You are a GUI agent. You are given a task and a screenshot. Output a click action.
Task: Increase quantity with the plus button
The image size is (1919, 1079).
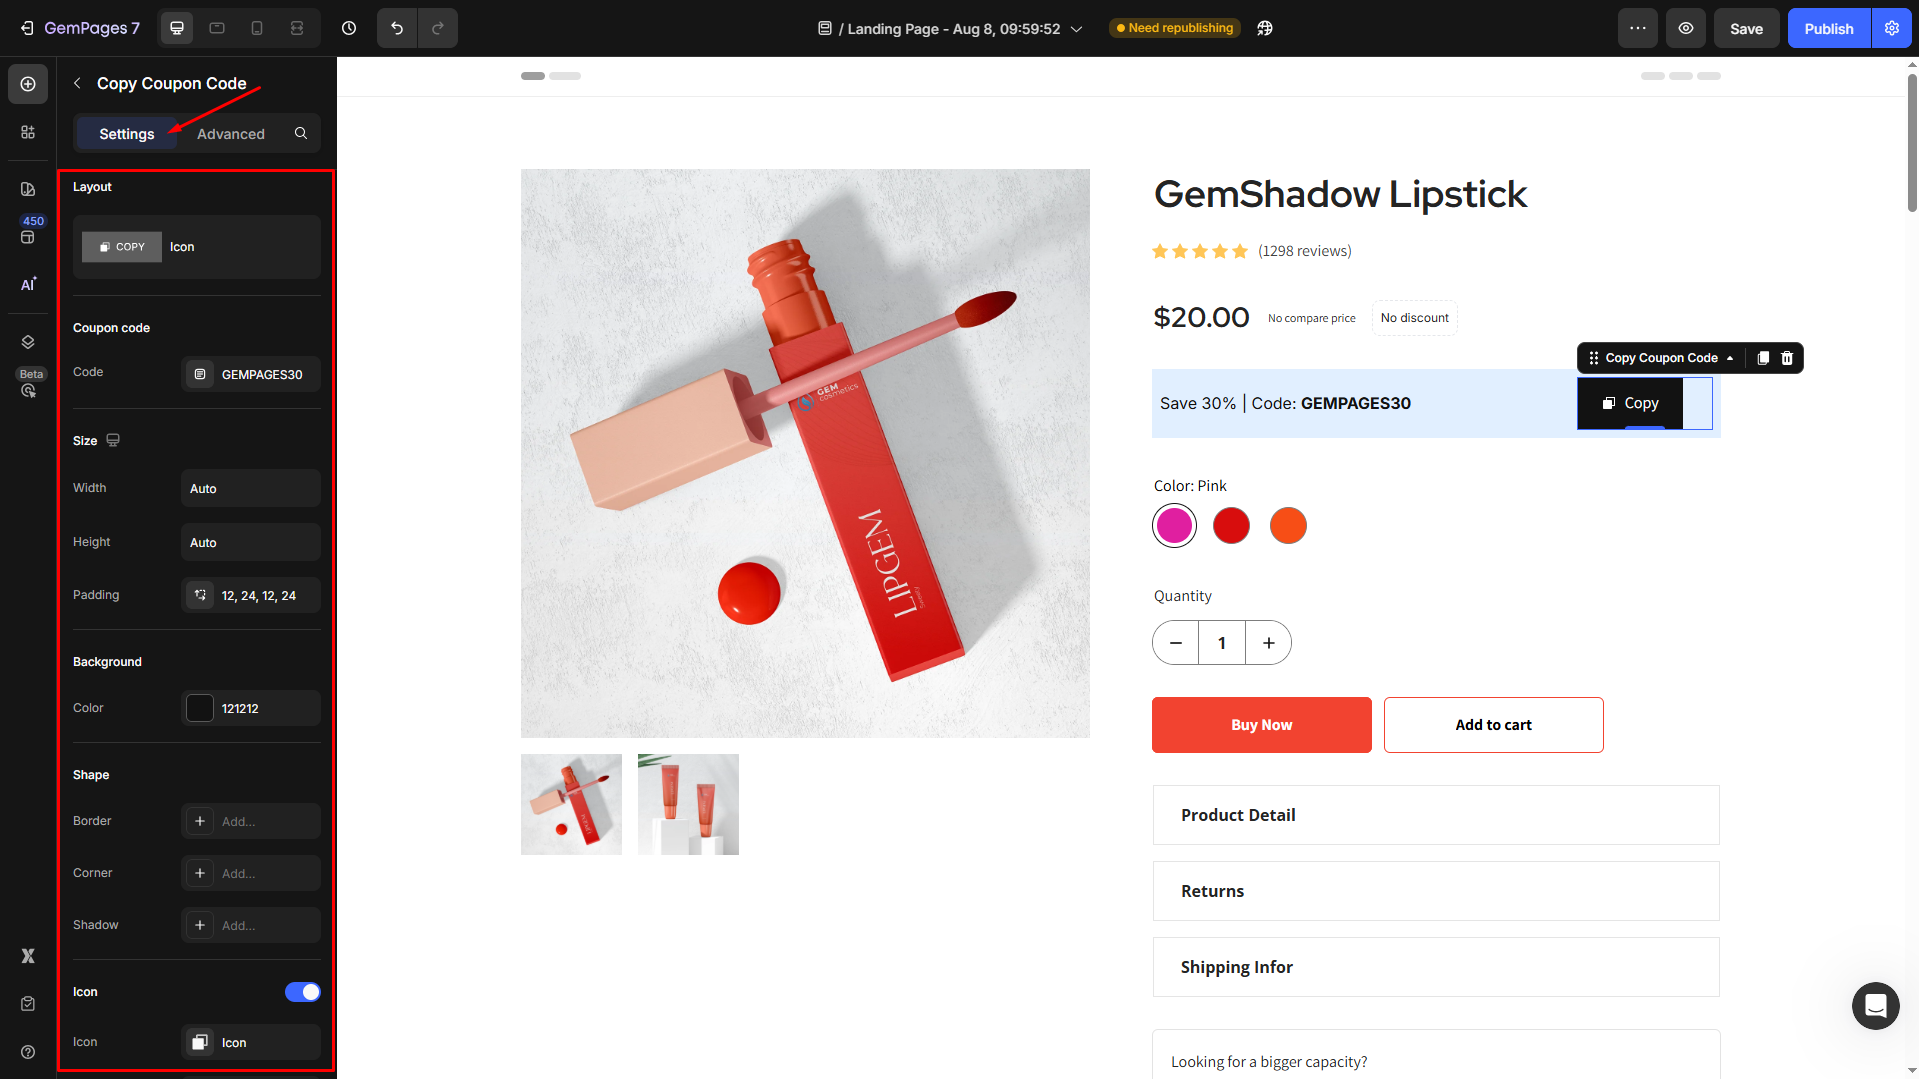tap(1268, 643)
